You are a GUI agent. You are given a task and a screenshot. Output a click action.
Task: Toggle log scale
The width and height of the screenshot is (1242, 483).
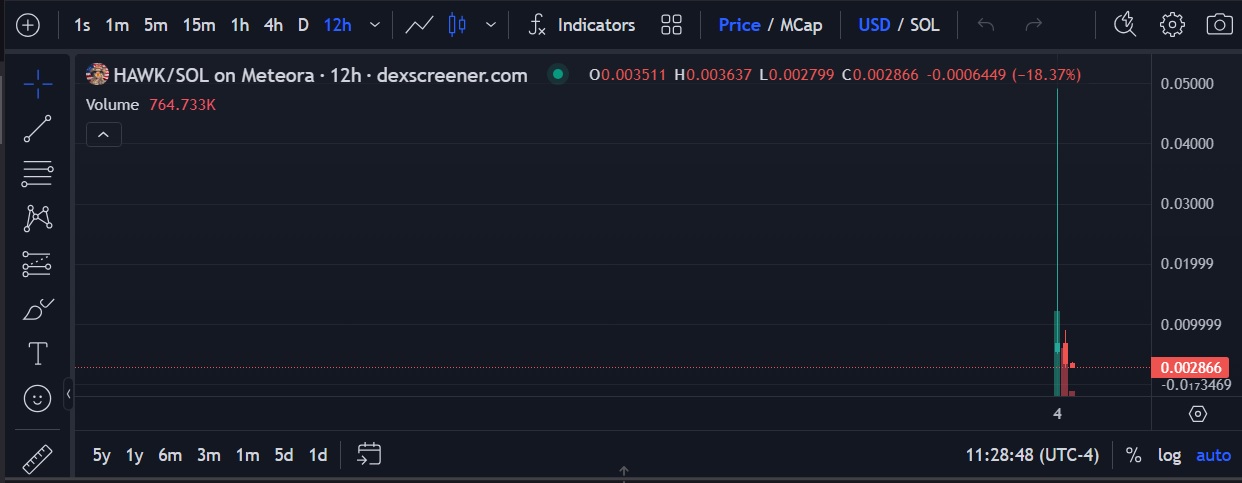click(x=1169, y=455)
